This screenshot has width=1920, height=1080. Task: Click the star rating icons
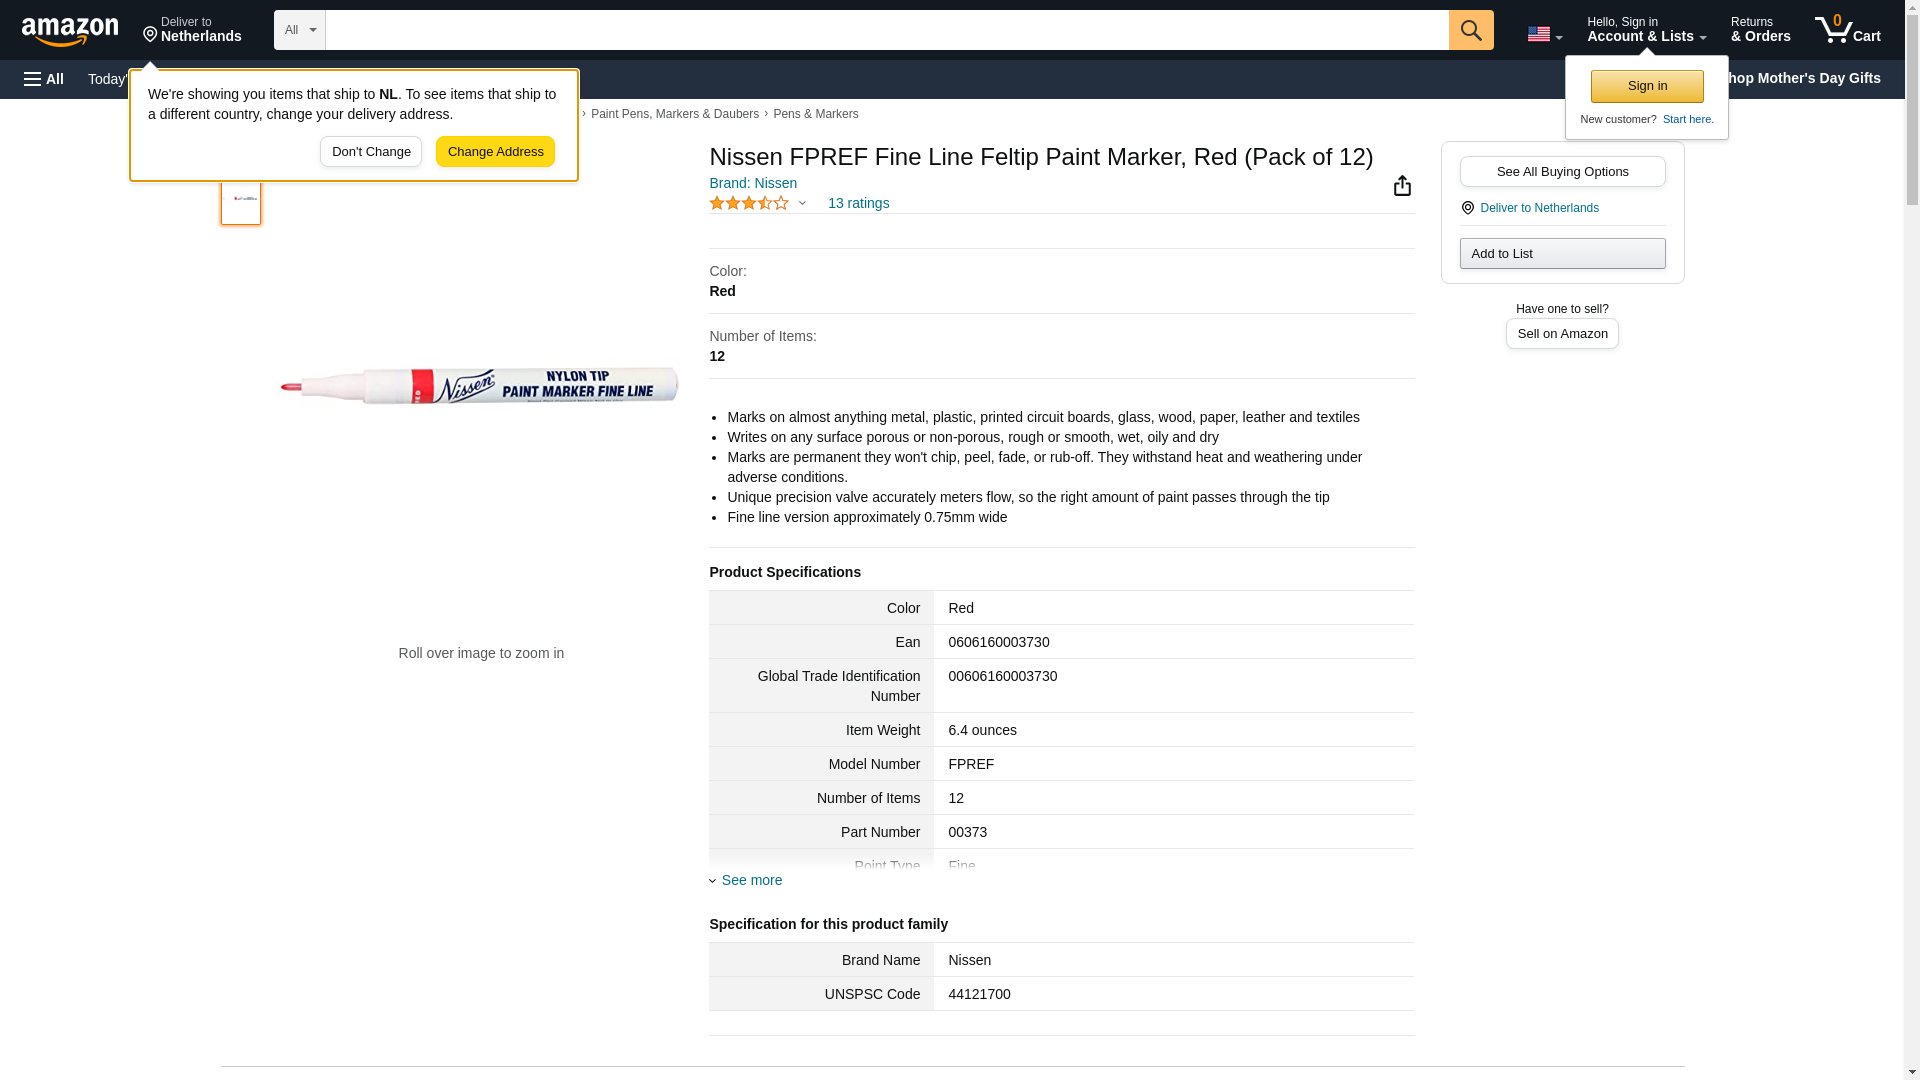tap(748, 203)
